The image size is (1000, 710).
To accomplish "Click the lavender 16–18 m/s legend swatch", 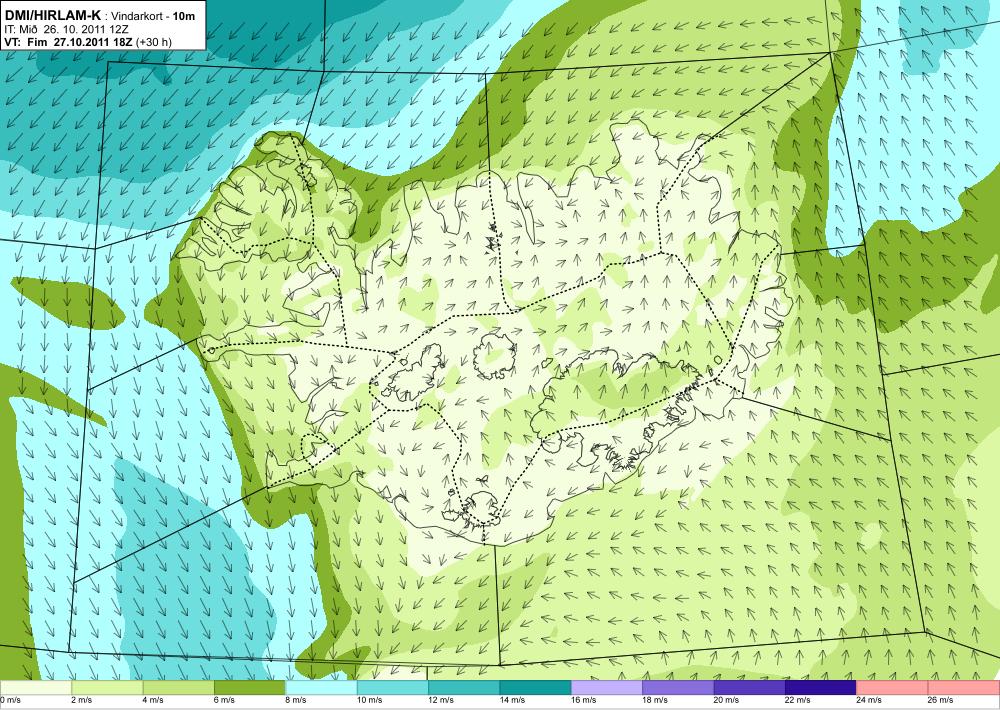I will pos(607,687).
